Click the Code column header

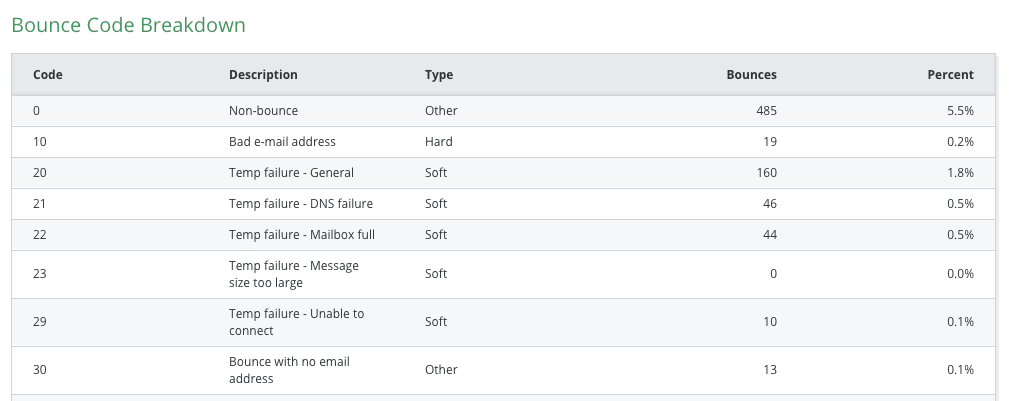pos(48,75)
